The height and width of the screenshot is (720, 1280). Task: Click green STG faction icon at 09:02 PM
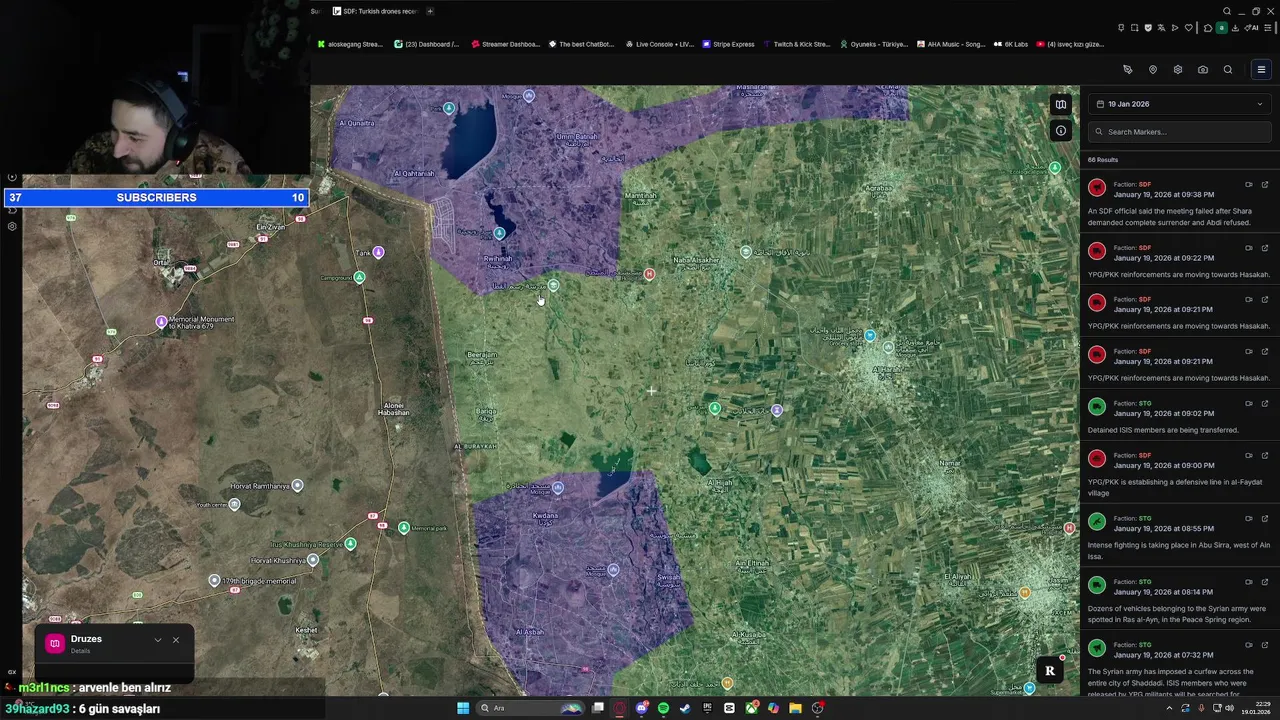point(1097,406)
